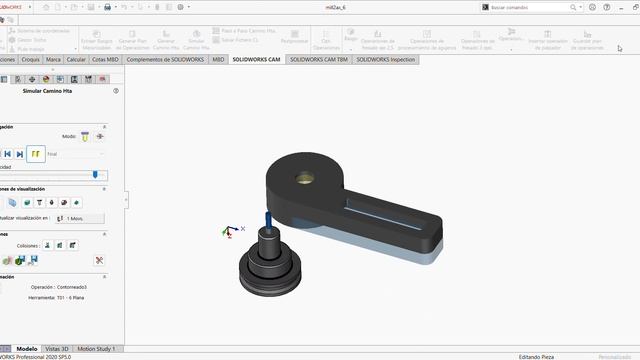
Task: Click the Home icon in title toolbar
Action: (46, 7)
